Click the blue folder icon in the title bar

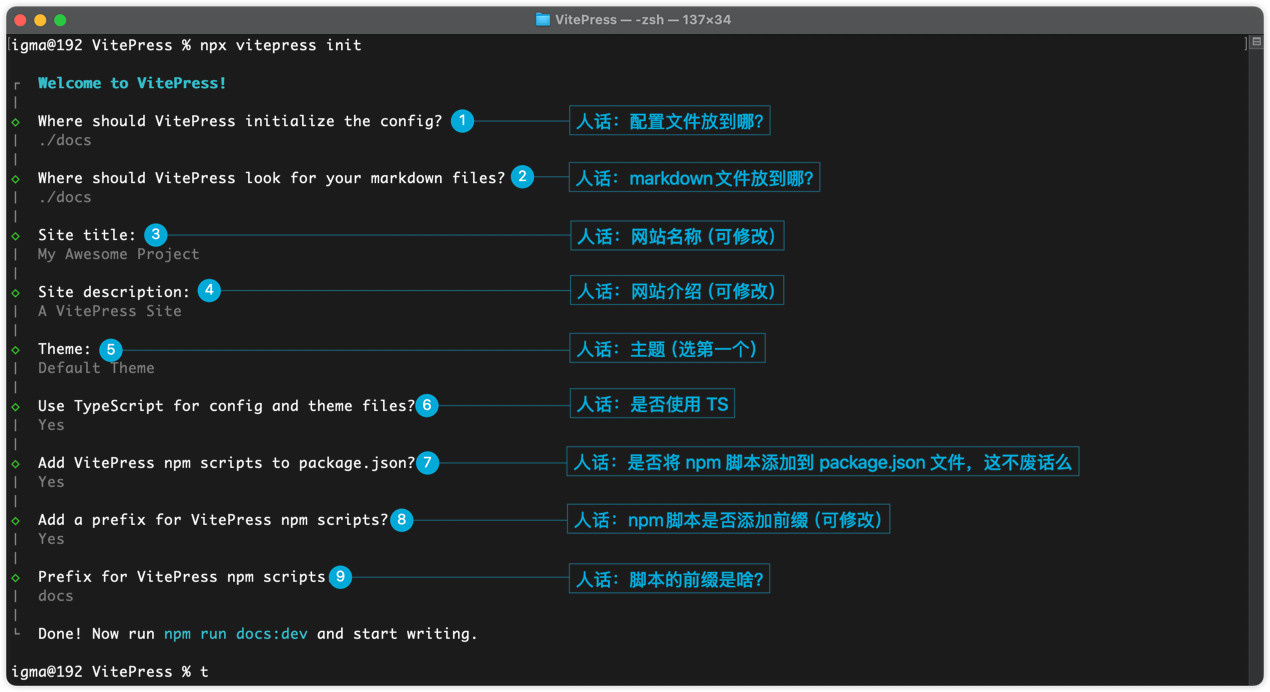point(542,19)
